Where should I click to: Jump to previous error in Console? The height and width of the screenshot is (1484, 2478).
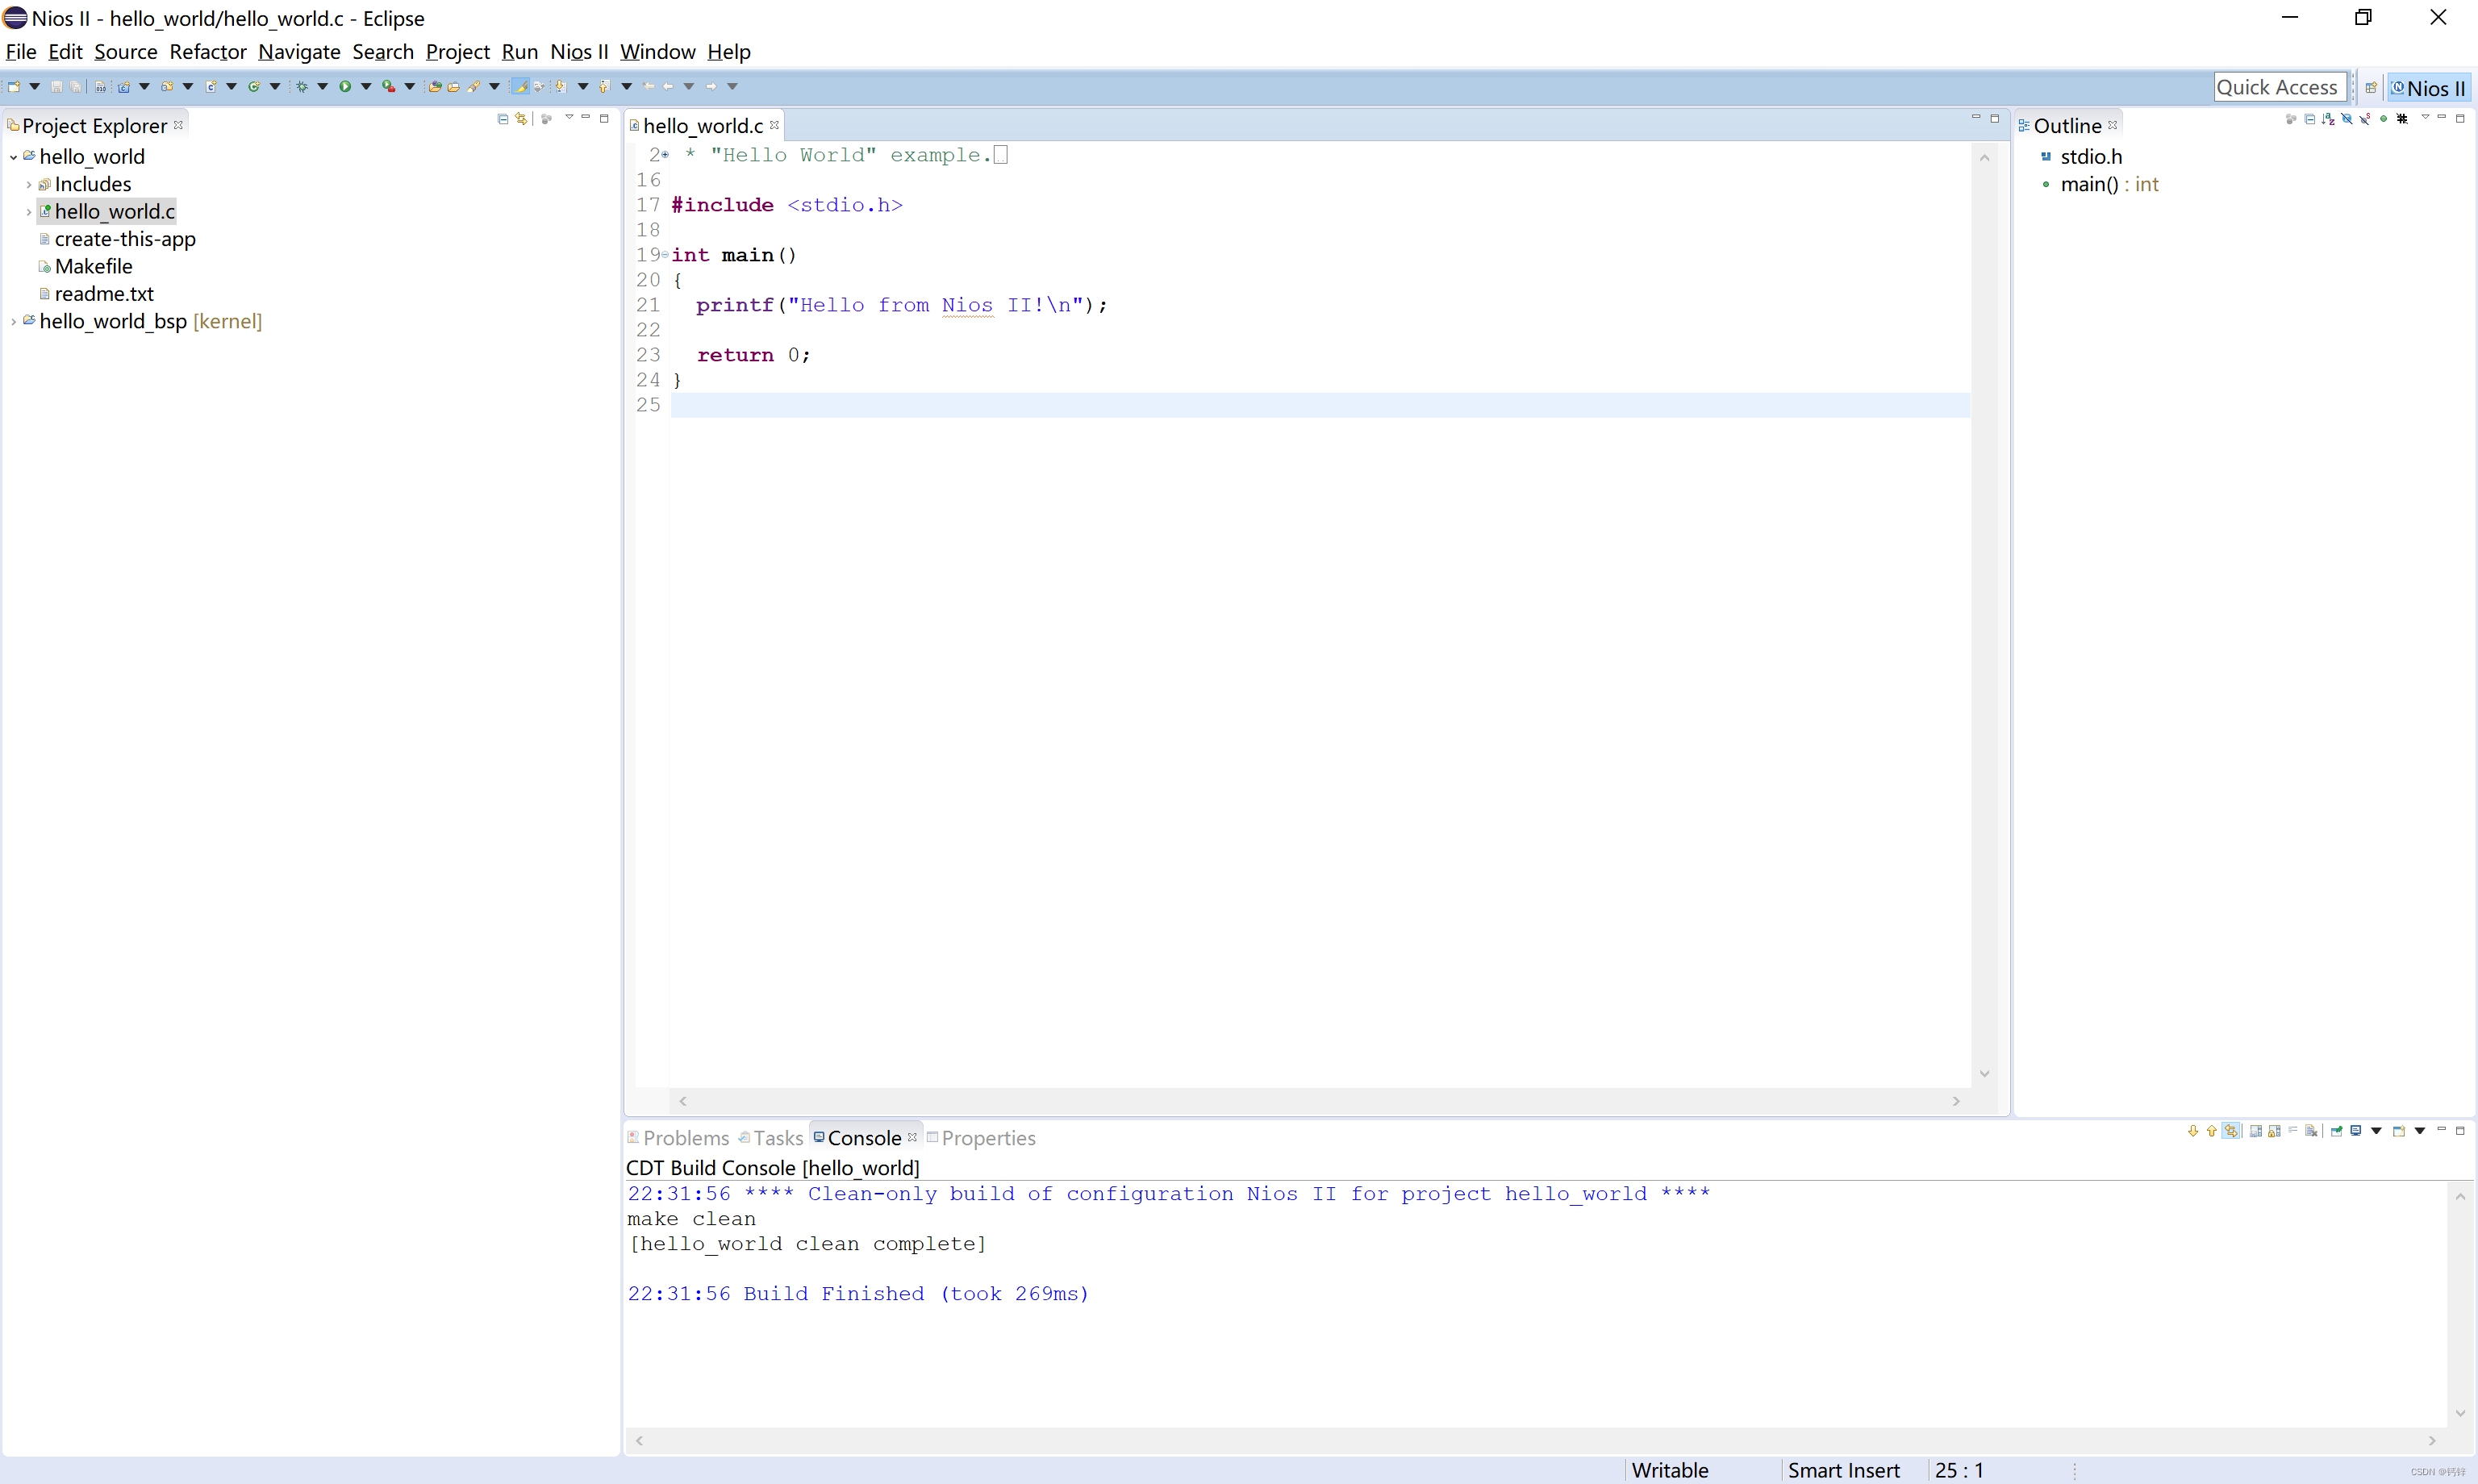point(2211,1131)
